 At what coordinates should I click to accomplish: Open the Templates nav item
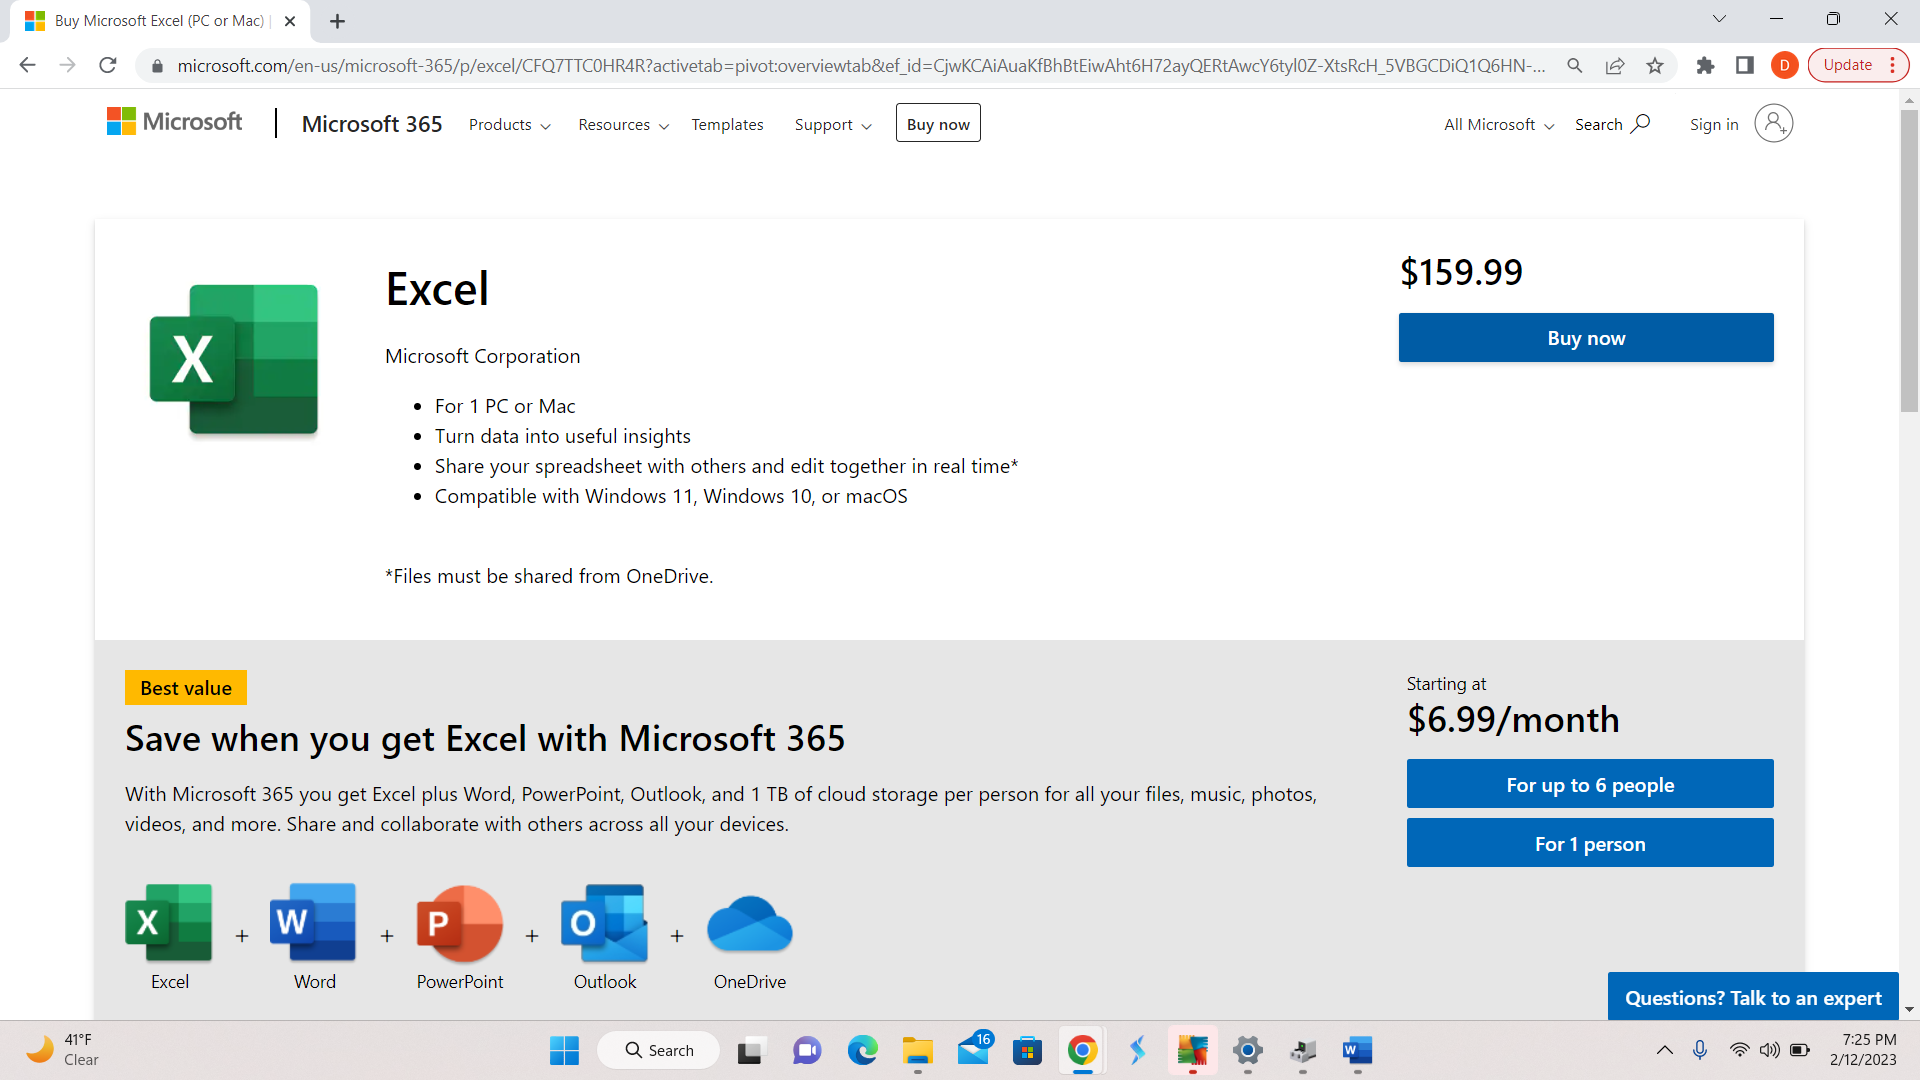727,125
